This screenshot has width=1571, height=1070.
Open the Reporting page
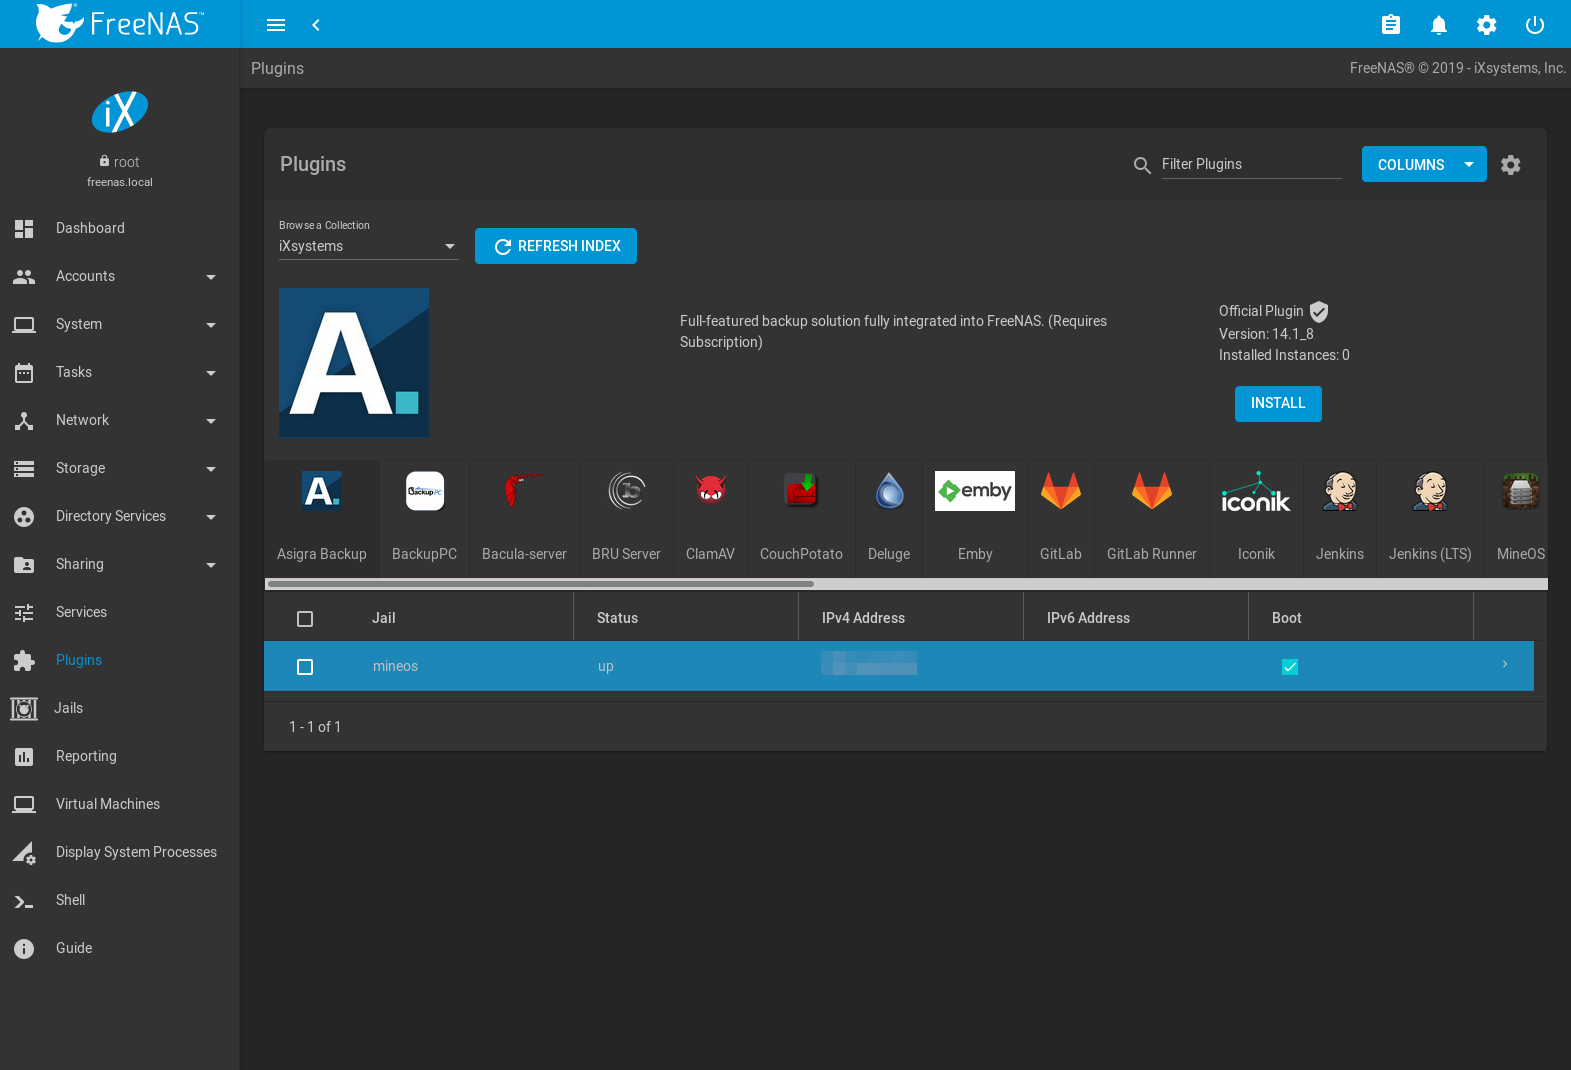click(120, 756)
